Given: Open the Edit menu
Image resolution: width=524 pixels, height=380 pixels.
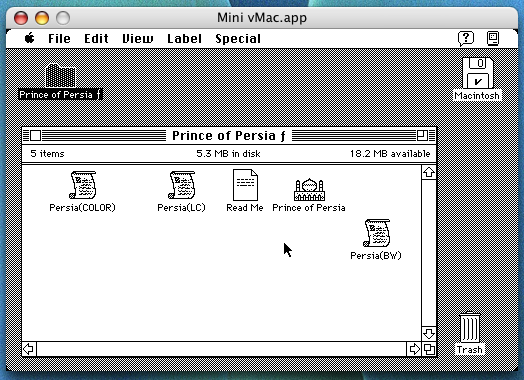Looking at the screenshot, I should (x=96, y=39).
